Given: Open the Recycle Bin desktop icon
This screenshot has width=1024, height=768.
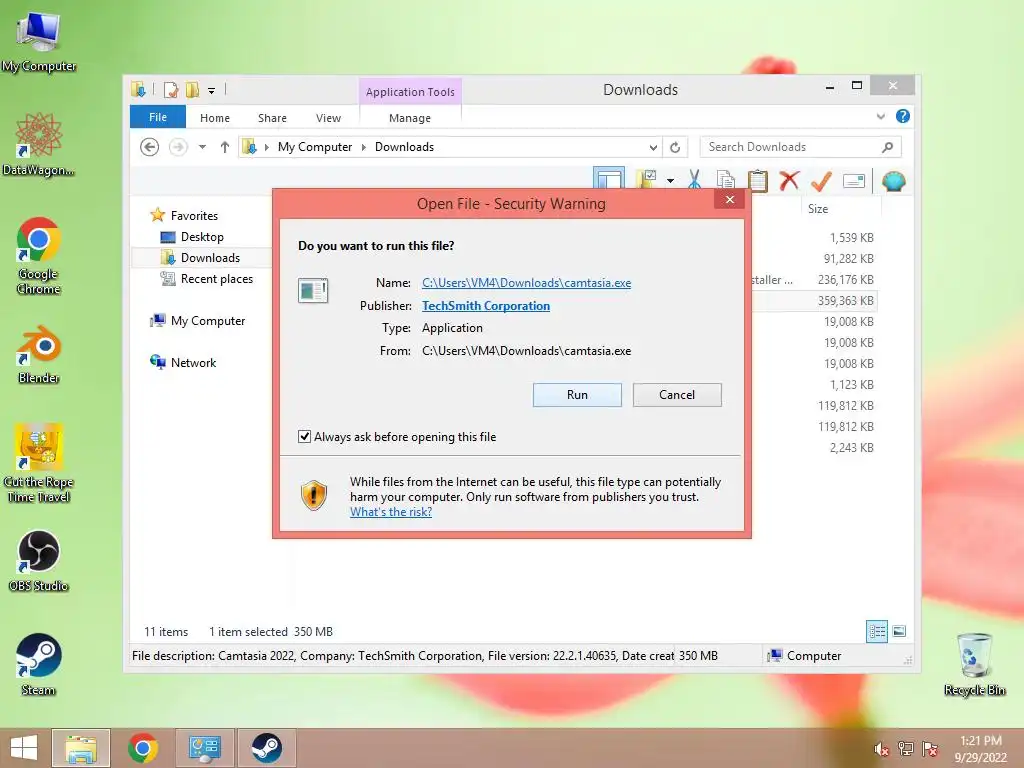Looking at the screenshot, I should coord(974,664).
